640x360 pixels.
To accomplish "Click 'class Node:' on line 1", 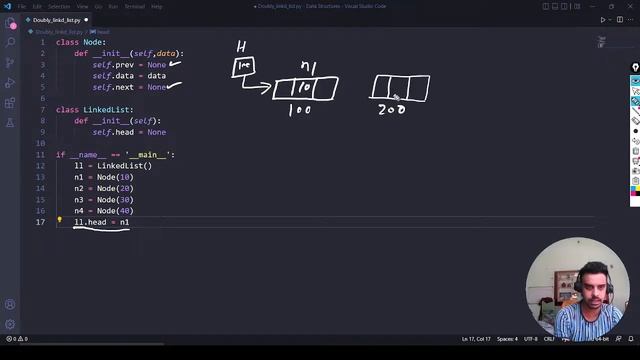I will [x=81, y=42].
